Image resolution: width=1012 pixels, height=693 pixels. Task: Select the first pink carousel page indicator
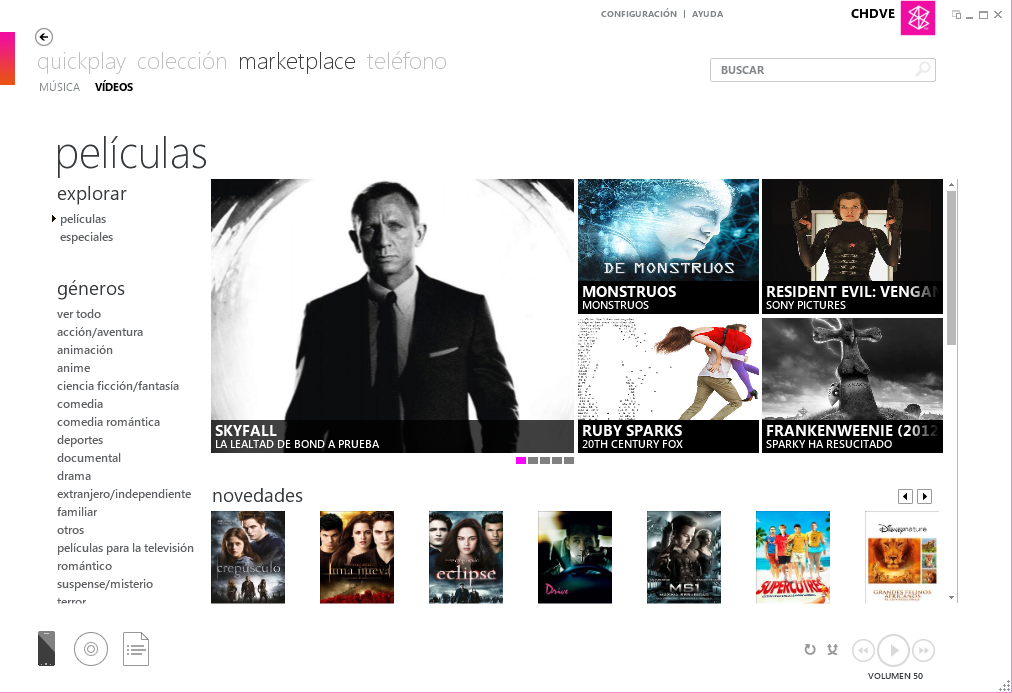(x=521, y=461)
